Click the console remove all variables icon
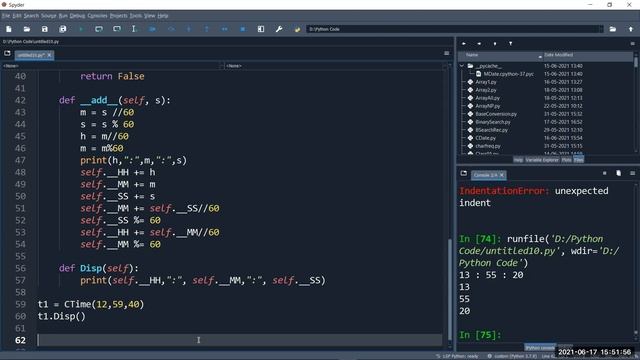Viewport: 640px width, 360px height. click(618, 173)
